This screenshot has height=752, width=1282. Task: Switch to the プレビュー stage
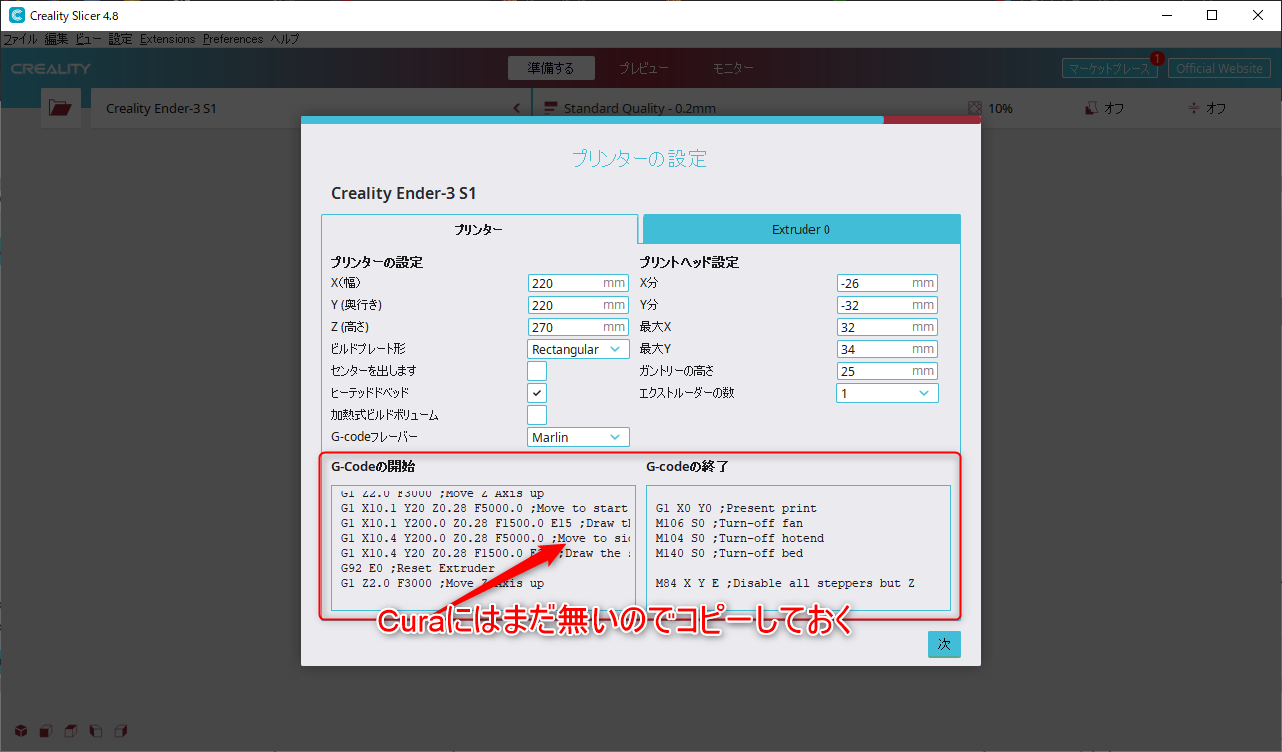coord(643,68)
